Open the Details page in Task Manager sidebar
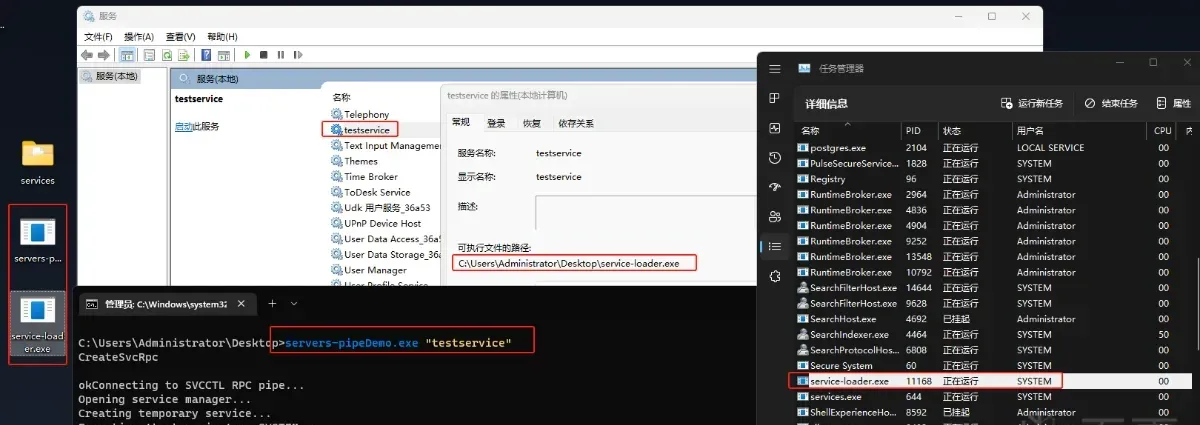 [x=775, y=245]
